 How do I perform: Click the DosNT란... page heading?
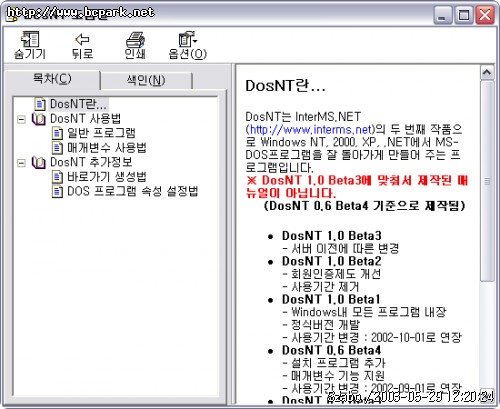tap(285, 86)
